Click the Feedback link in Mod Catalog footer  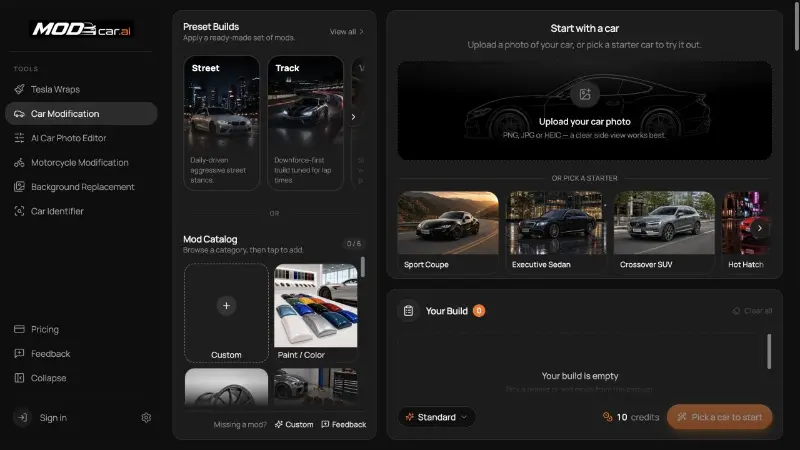343,424
